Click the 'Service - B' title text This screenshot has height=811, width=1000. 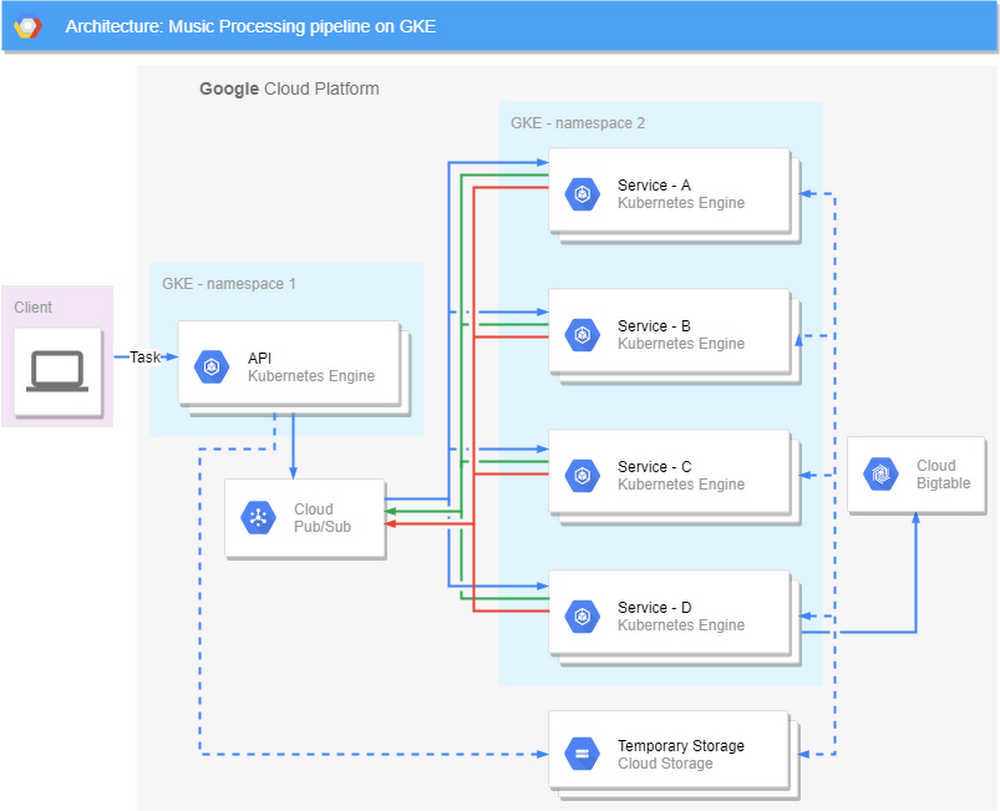(x=654, y=326)
